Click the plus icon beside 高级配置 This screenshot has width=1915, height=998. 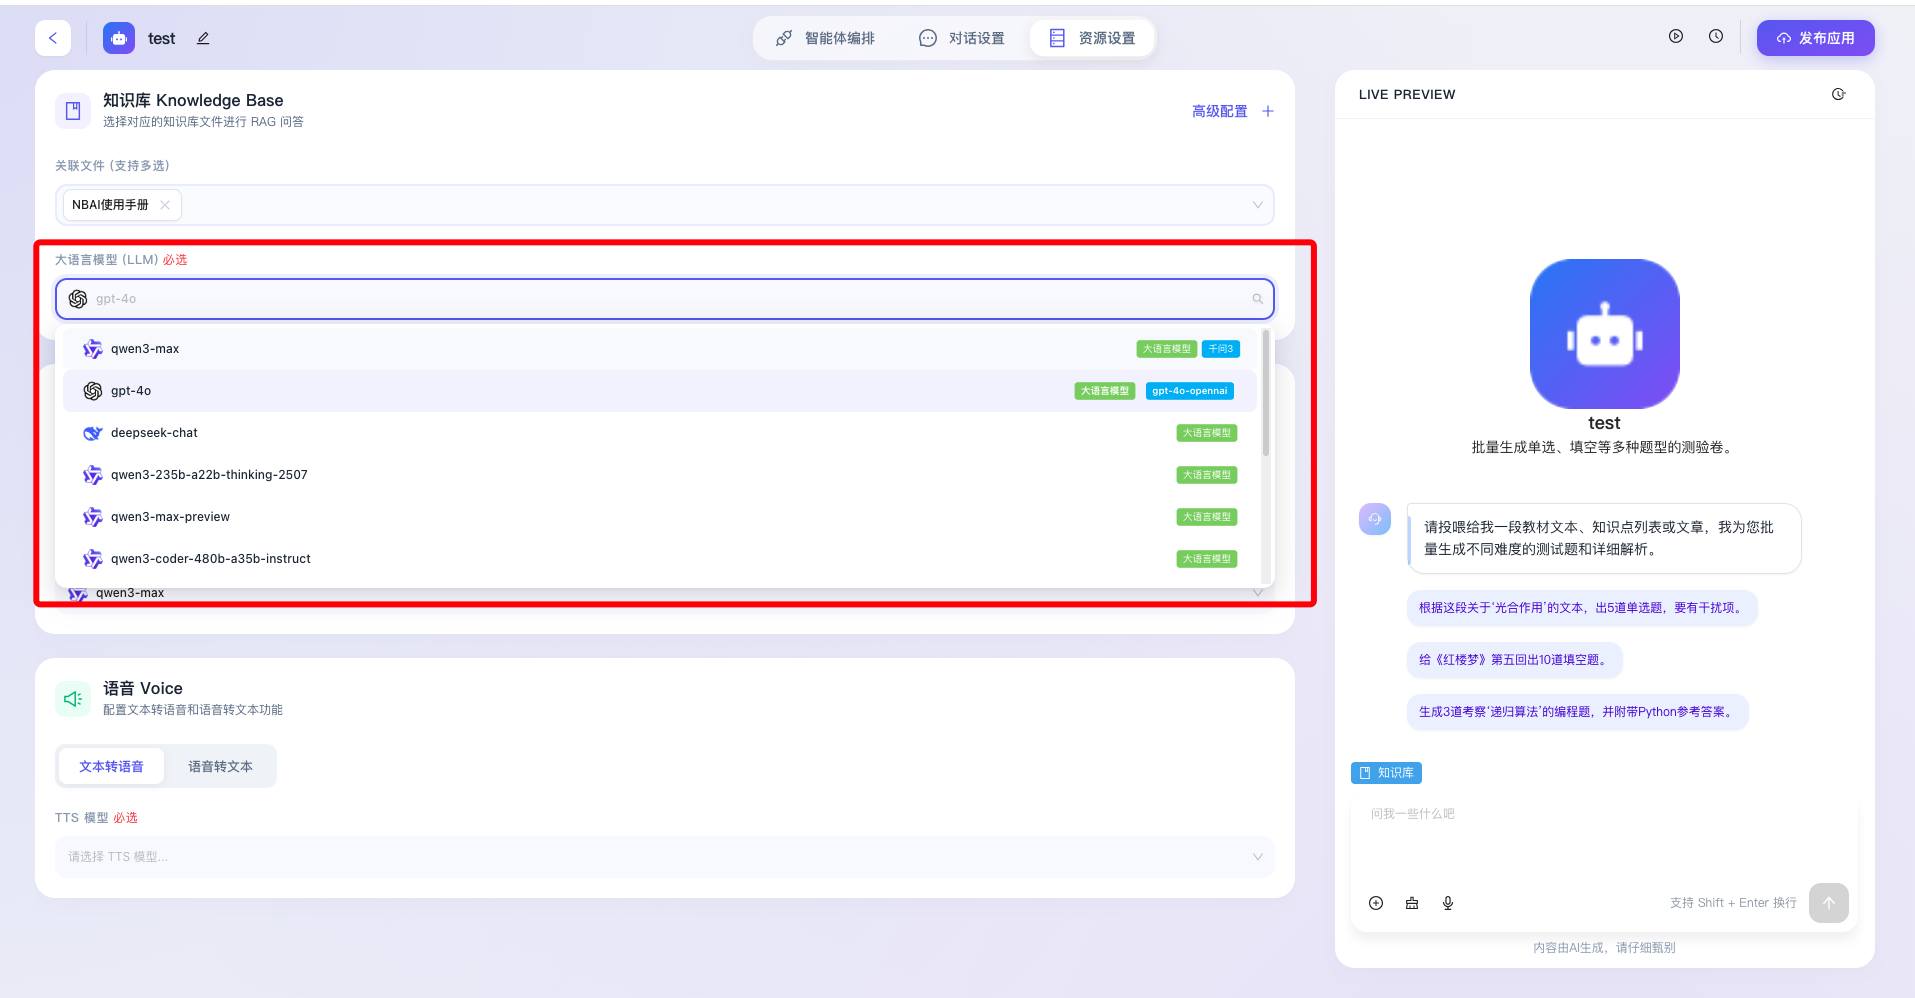[x=1268, y=111]
